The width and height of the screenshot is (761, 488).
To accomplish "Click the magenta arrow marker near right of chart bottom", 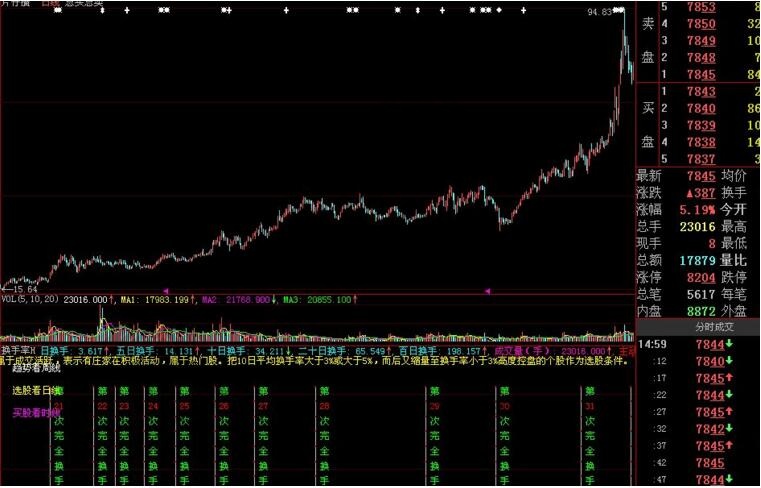I will (x=487, y=291).
